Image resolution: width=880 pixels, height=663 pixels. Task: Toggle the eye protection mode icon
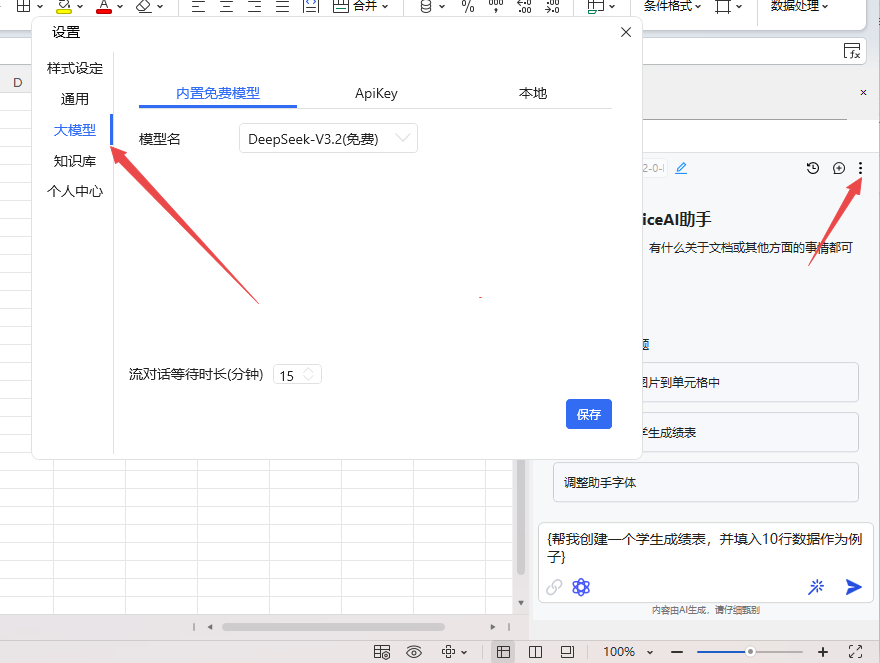click(414, 651)
